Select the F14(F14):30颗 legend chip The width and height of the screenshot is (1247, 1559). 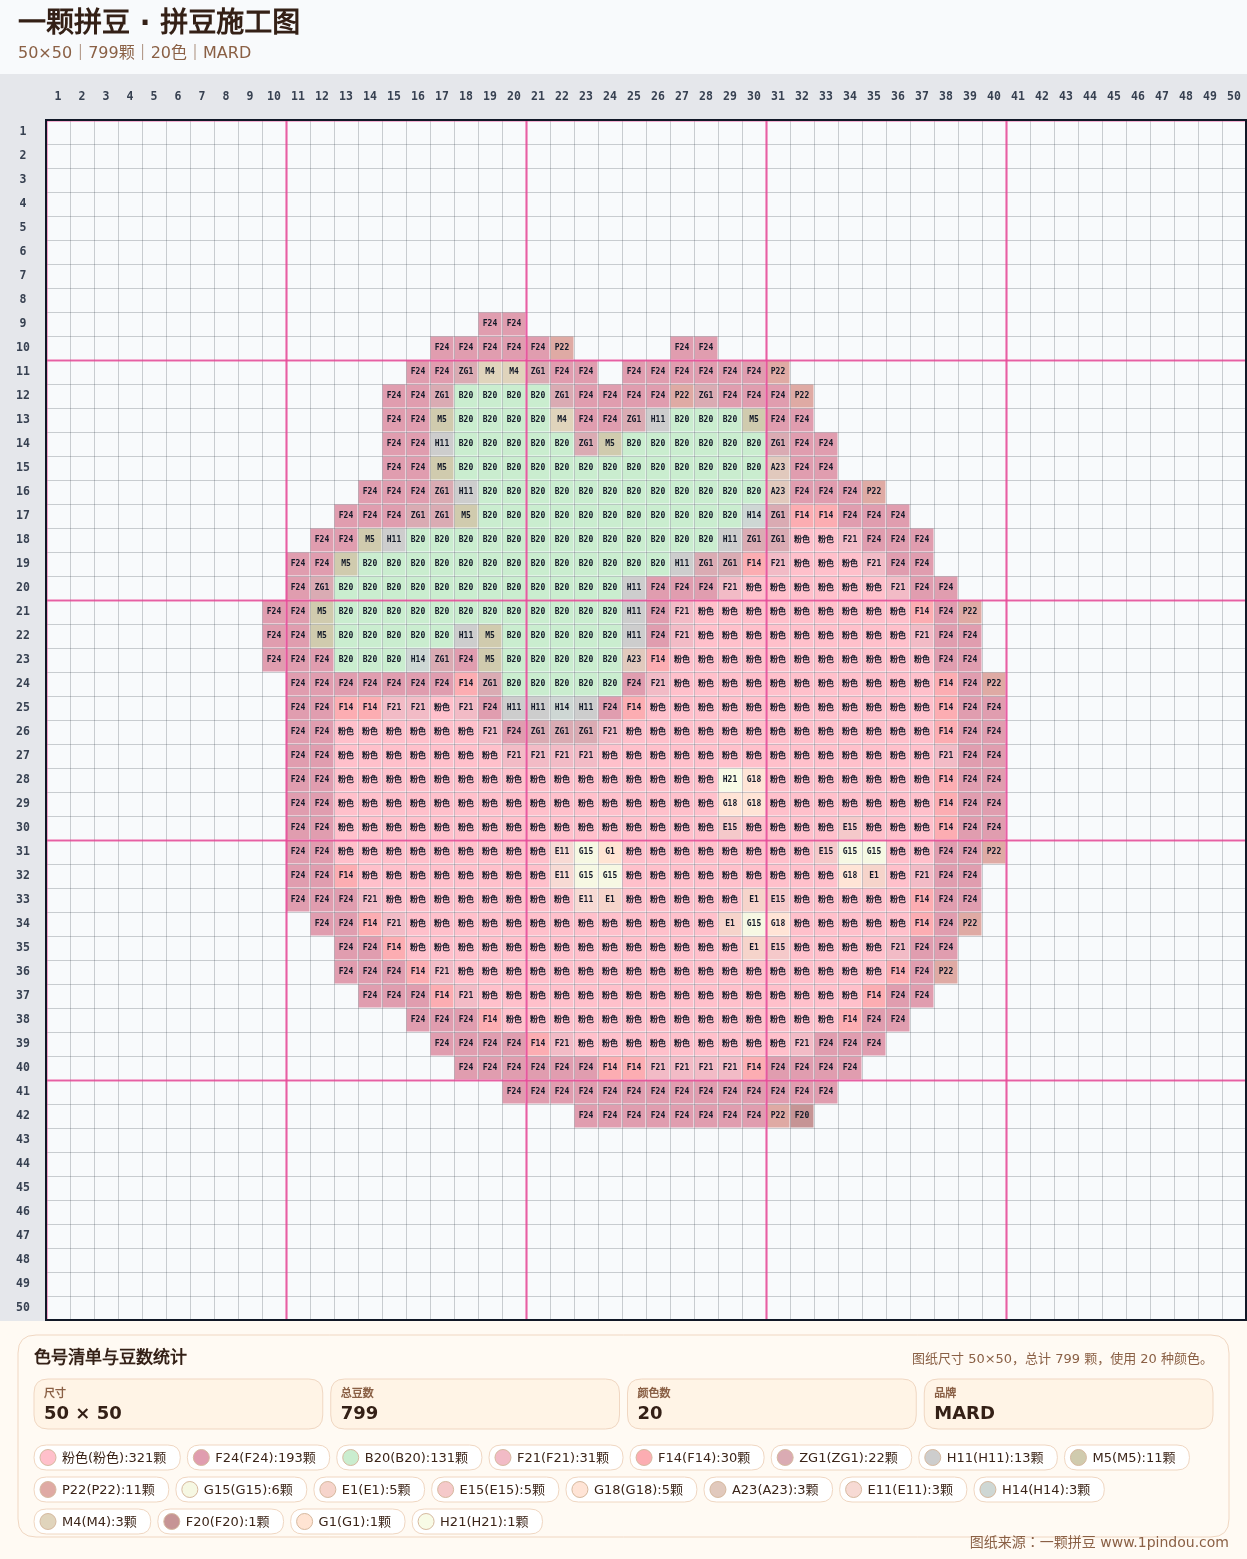point(697,1457)
